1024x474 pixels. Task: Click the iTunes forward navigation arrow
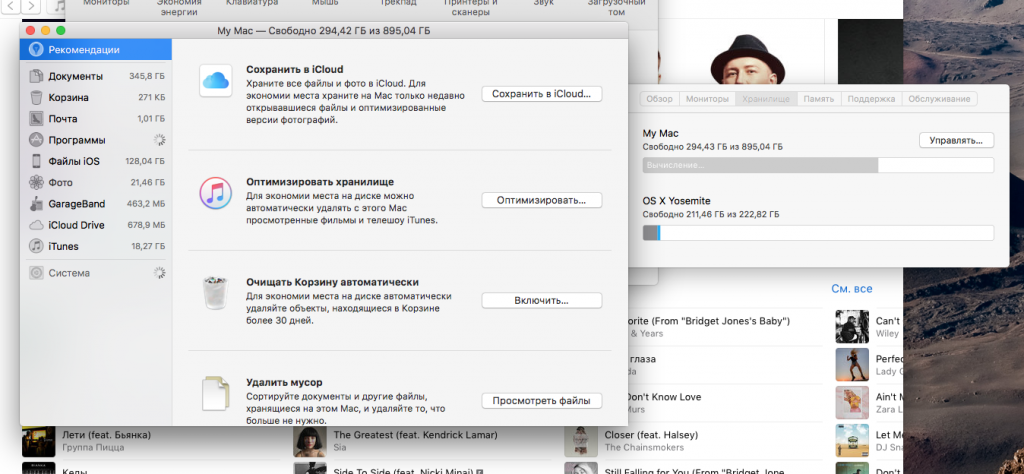pyautogui.click(x=31, y=7)
